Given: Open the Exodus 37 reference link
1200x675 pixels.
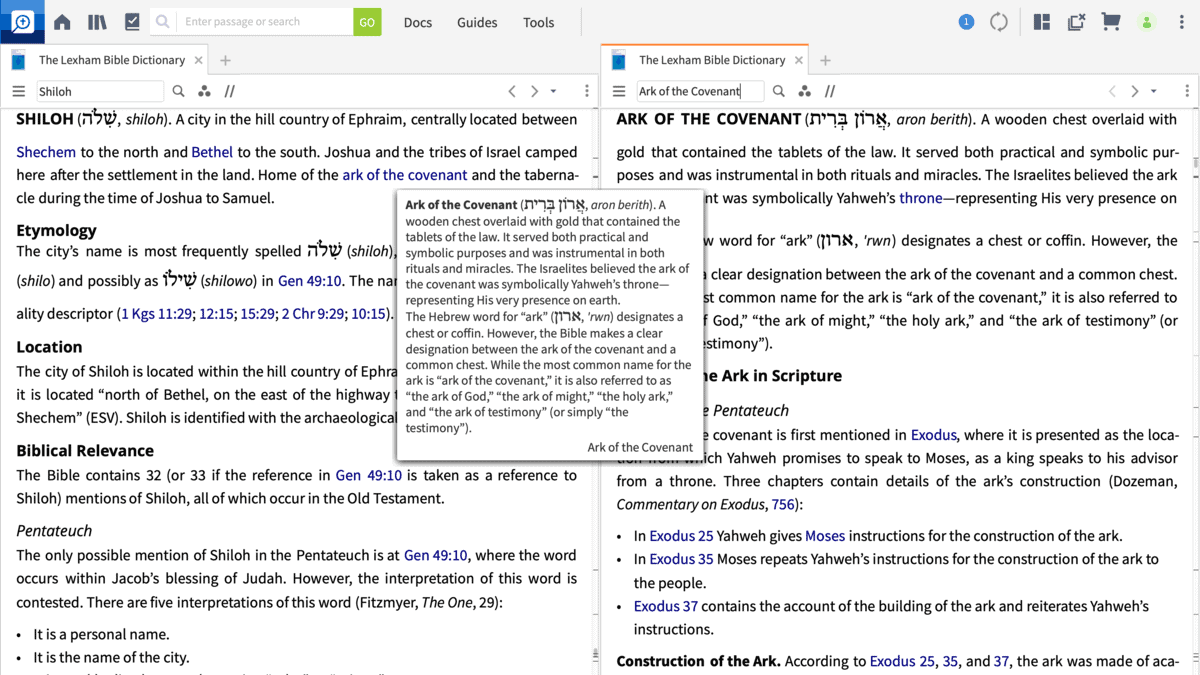Looking at the screenshot, I should pos(665,606).
